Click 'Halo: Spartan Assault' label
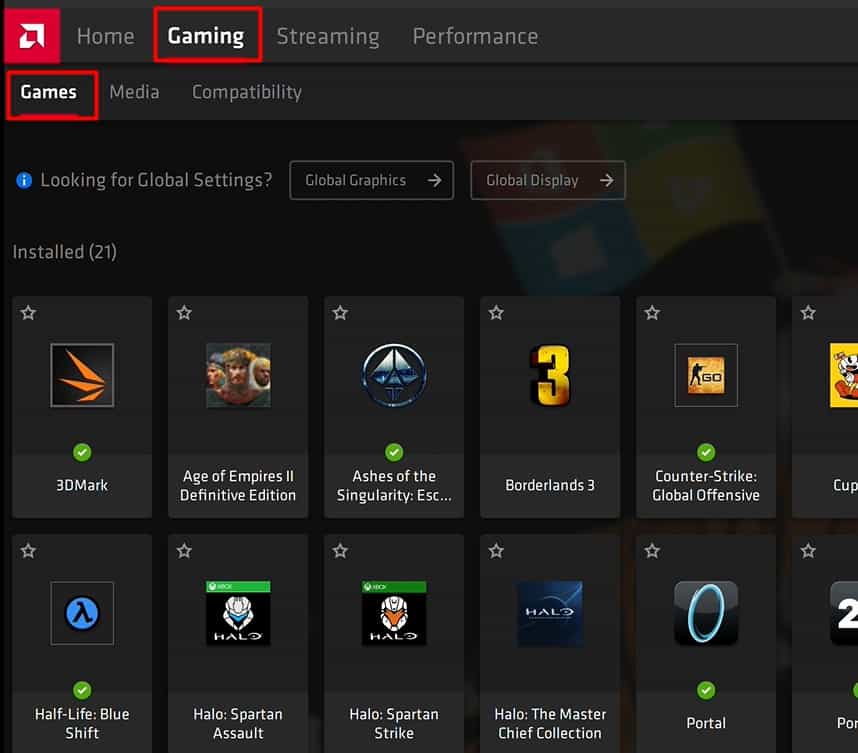The image size is (858, 753). tap(238, 723)
